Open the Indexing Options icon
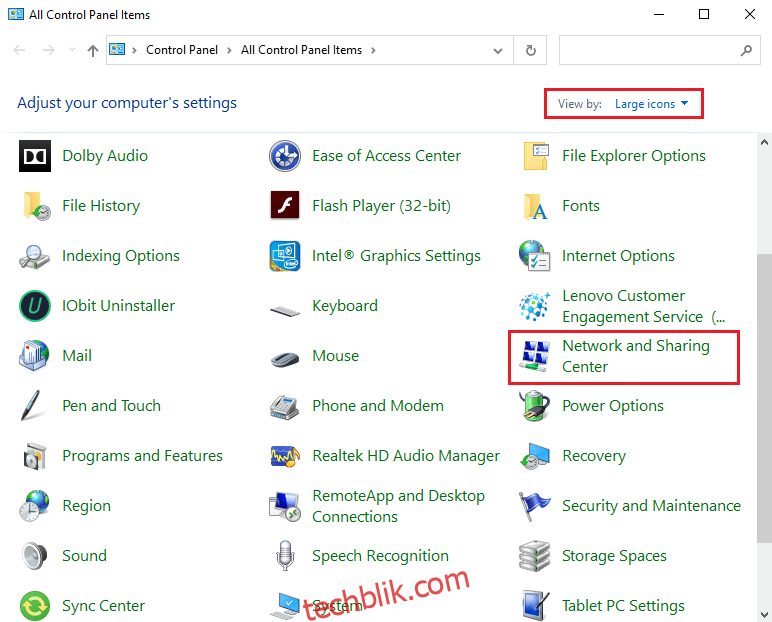Screen dimensions: 772x622 [34, 257]
